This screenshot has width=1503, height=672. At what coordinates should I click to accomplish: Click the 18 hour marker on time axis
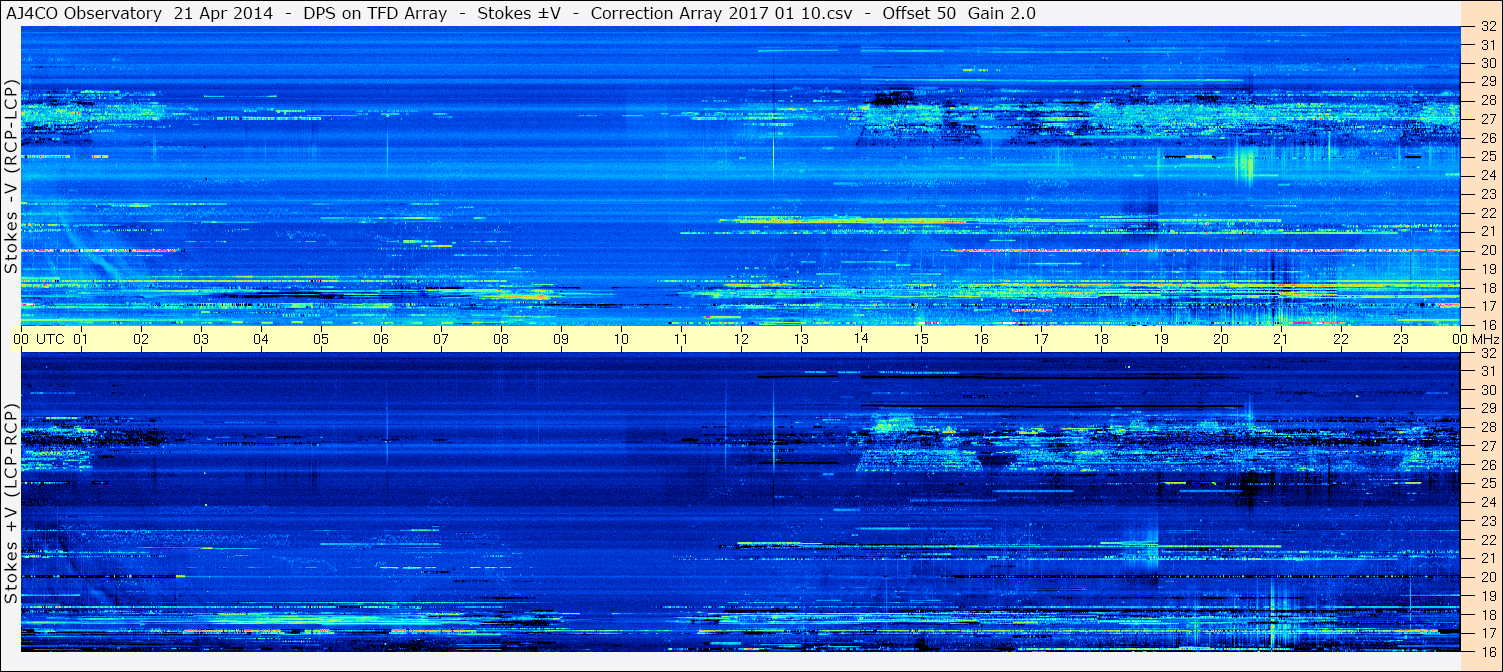coord(1101,339)
